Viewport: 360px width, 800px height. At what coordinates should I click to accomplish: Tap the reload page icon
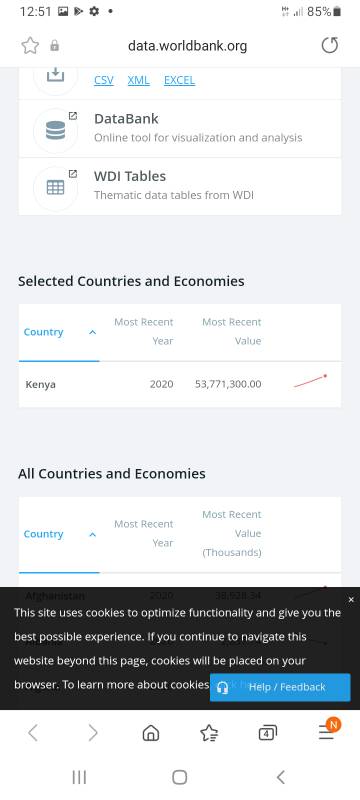329,46
